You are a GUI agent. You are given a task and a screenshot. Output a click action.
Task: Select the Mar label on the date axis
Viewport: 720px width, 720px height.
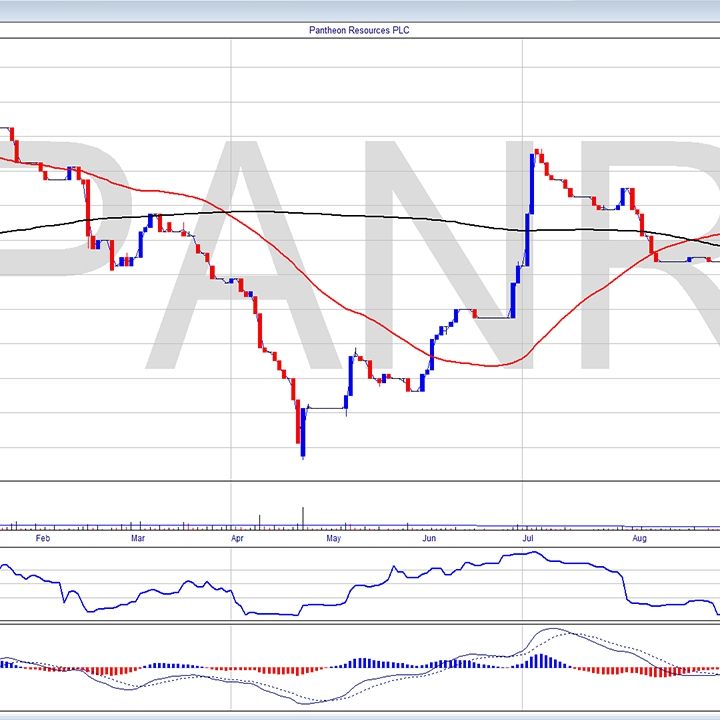pos(139,538)
